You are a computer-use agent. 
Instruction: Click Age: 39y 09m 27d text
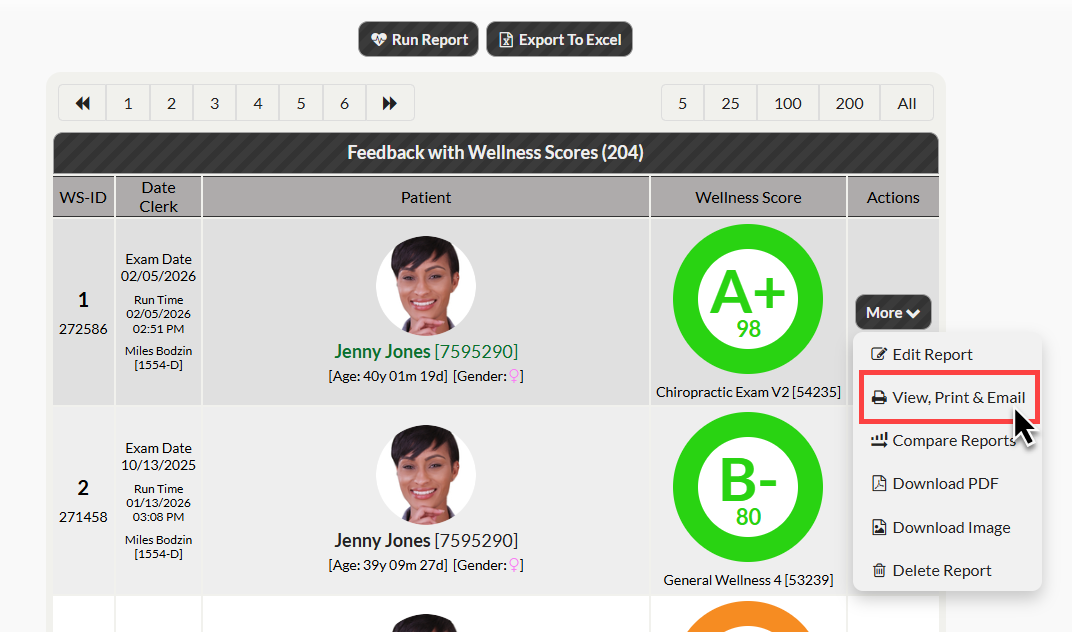pos(388,565)
